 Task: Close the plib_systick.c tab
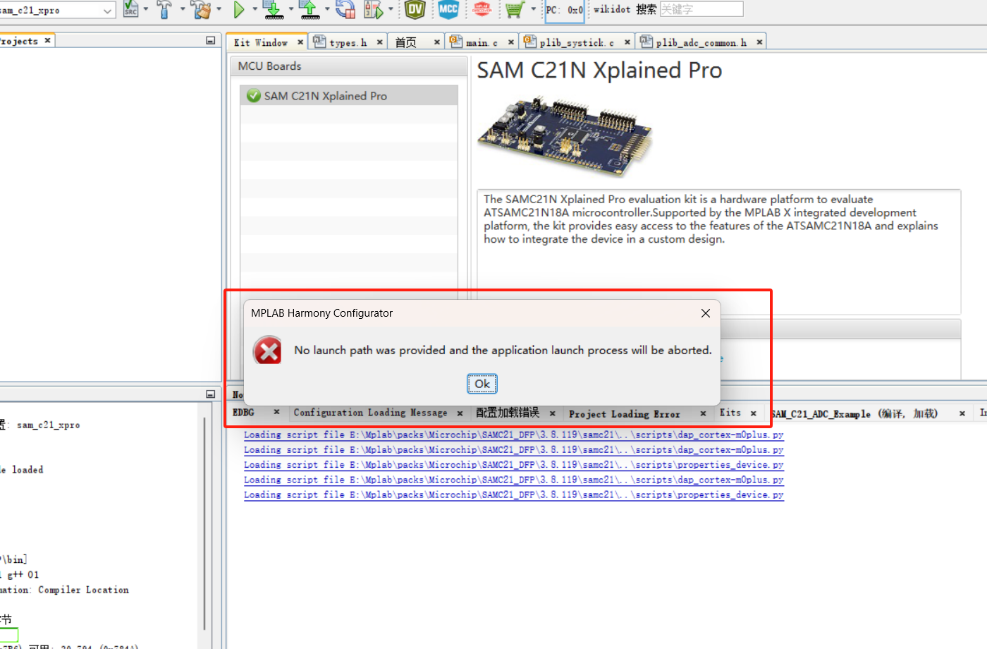pos(627,42)
